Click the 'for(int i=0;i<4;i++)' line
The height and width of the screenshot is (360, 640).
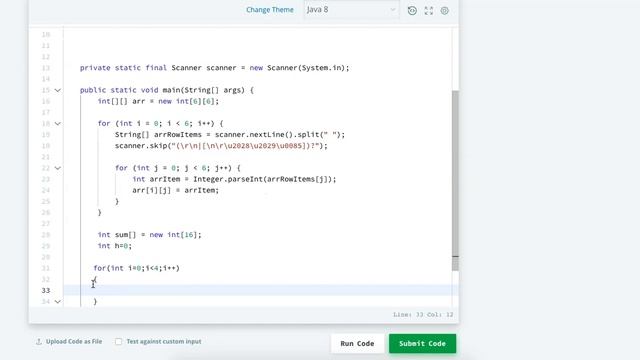(x=137, y=268)
